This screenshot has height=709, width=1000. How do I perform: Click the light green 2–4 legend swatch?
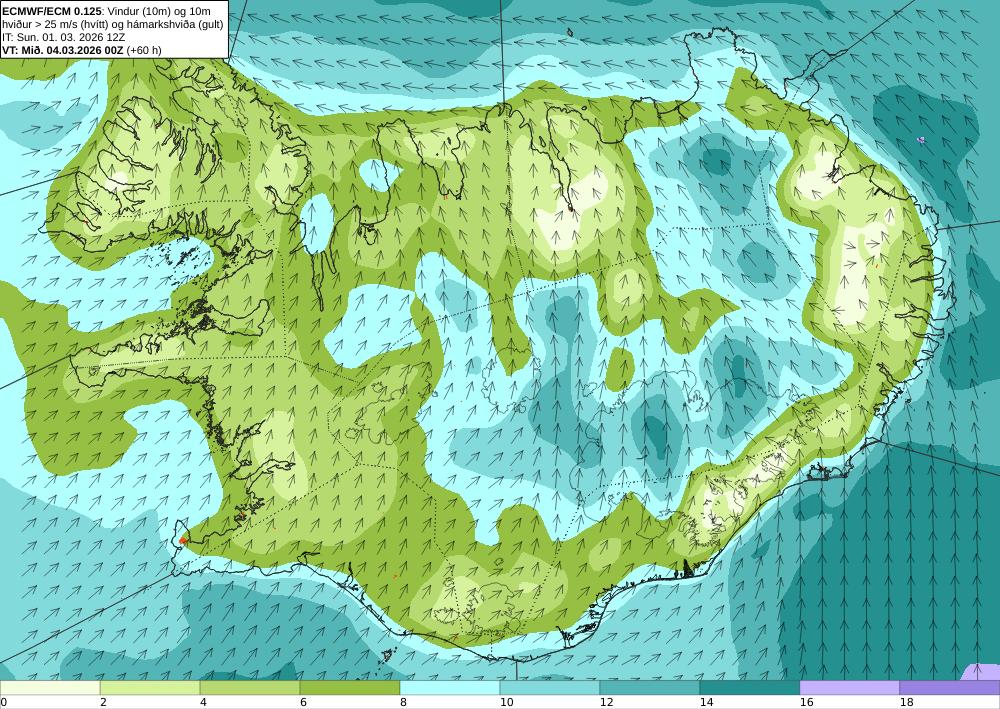pyautogui.click(x=150, y=688)
